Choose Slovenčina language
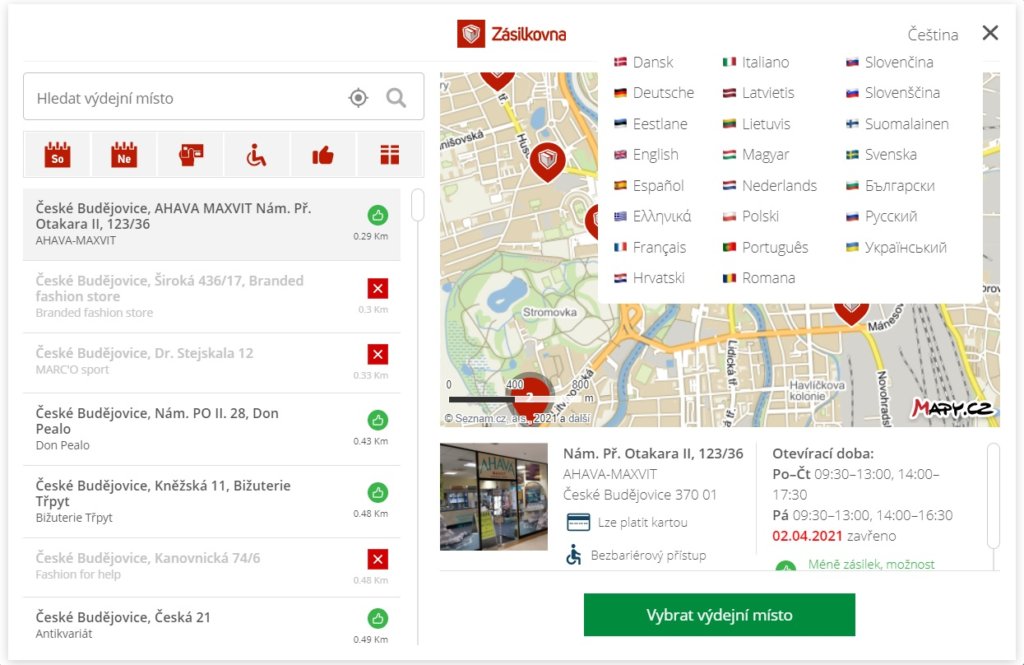The width and height of the screenshot is (1024, 665). 890,62
